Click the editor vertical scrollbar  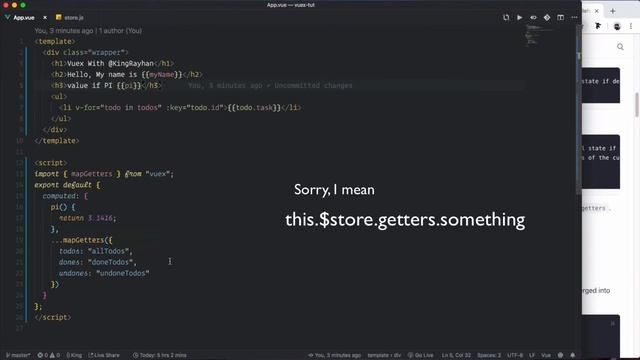pyautogui.click(x=578, y=110)
